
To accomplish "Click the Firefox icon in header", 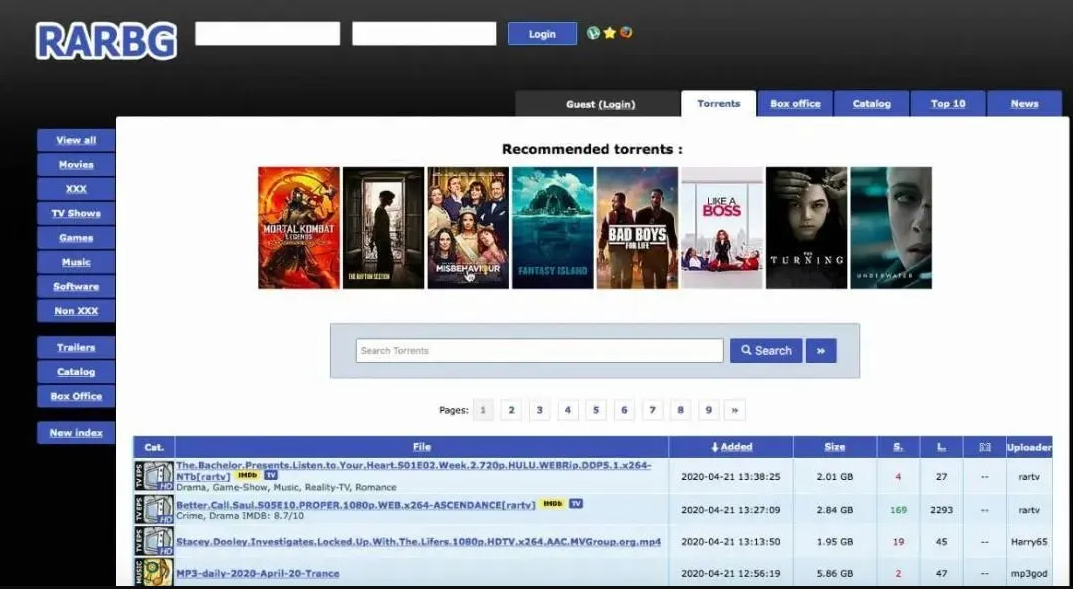I will (x=625, y=33).
